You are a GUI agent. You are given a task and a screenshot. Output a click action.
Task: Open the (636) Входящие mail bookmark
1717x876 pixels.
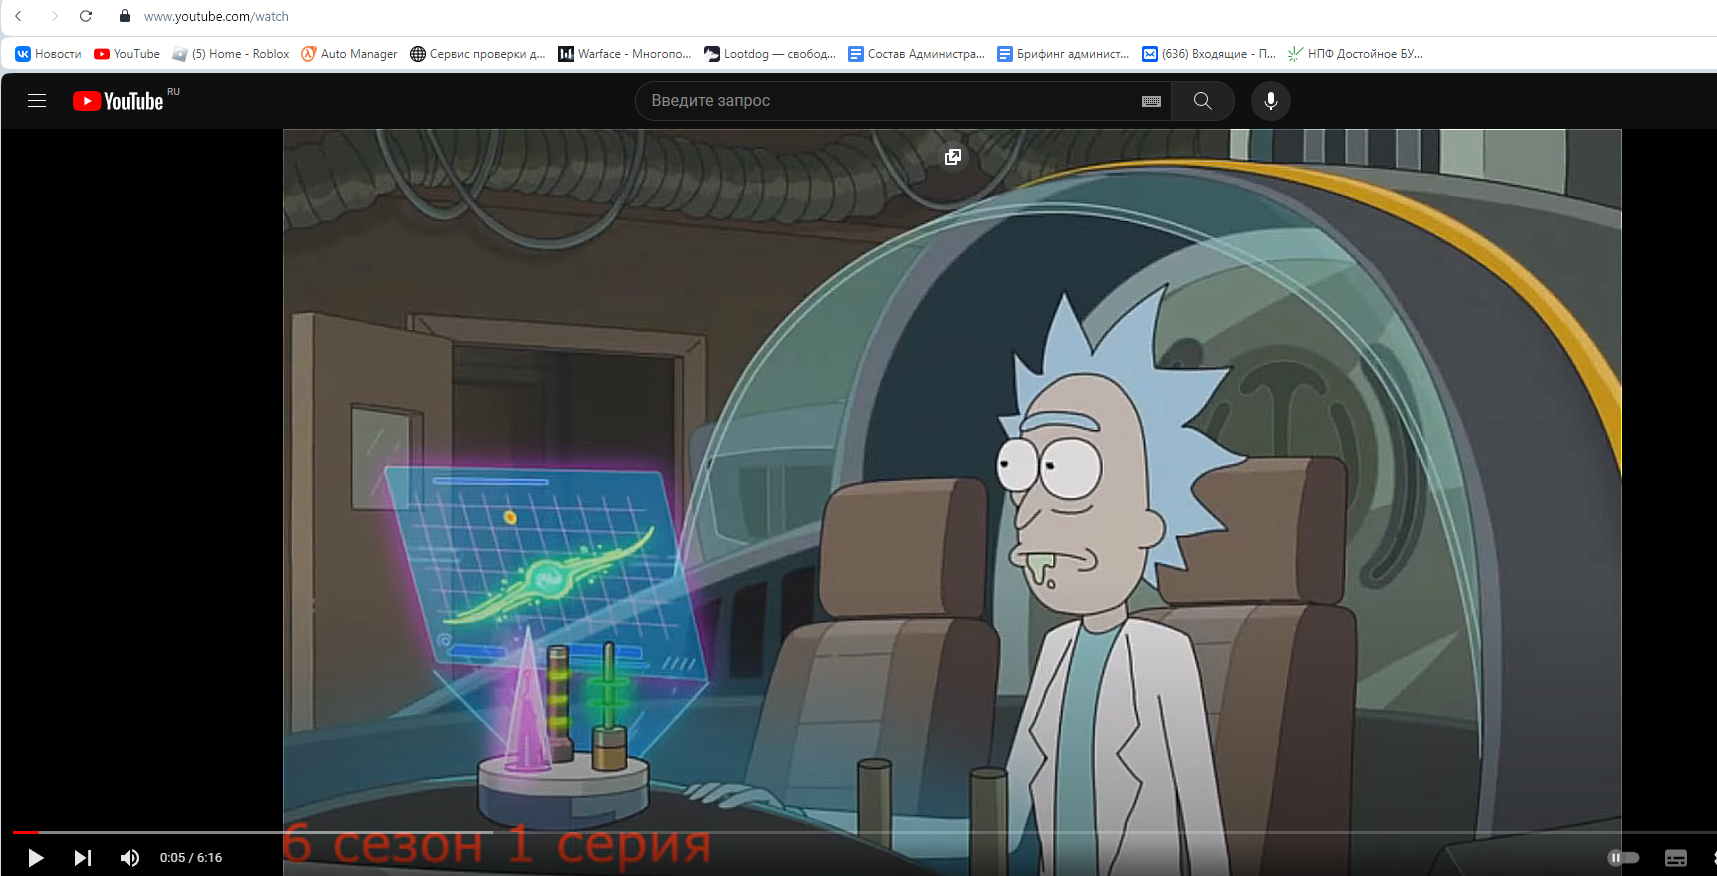point(1210,54)
